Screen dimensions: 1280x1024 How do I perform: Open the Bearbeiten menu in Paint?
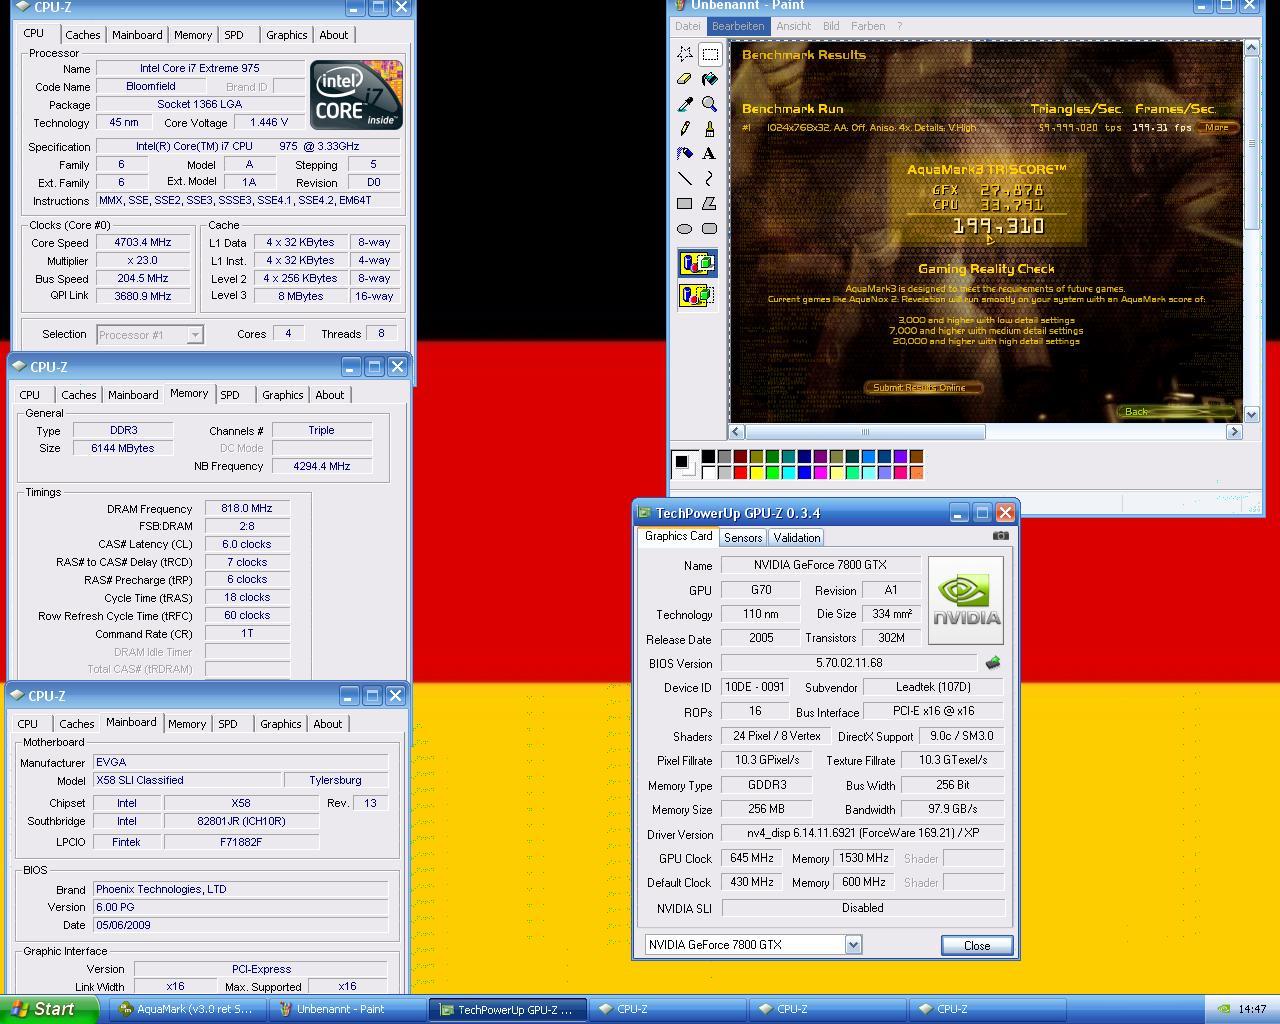point(738,26)
